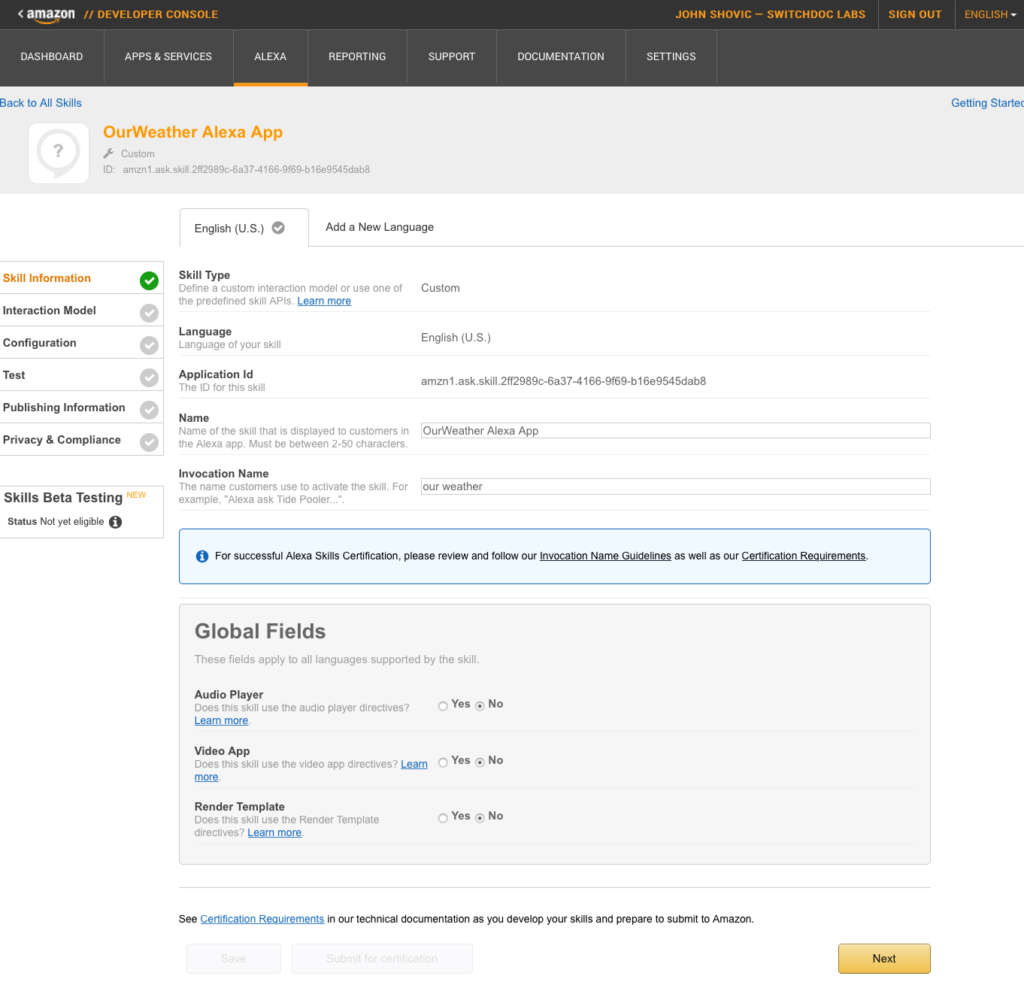The image size is (1024, 991).
Task: Click the Next button
Action: point(884,958)
